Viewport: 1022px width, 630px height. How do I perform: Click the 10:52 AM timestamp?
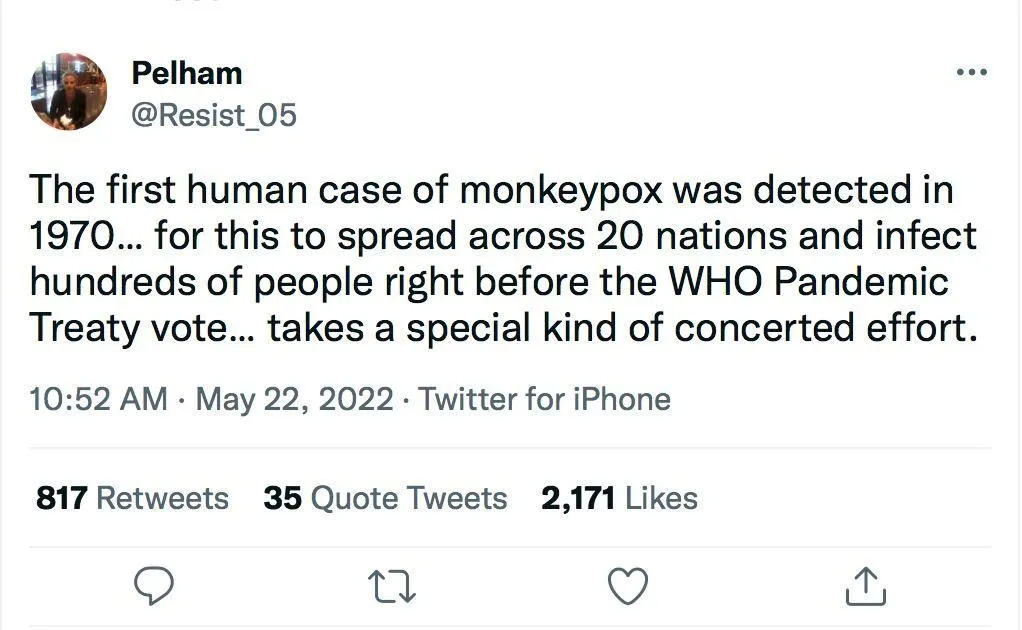coord(98,400)
